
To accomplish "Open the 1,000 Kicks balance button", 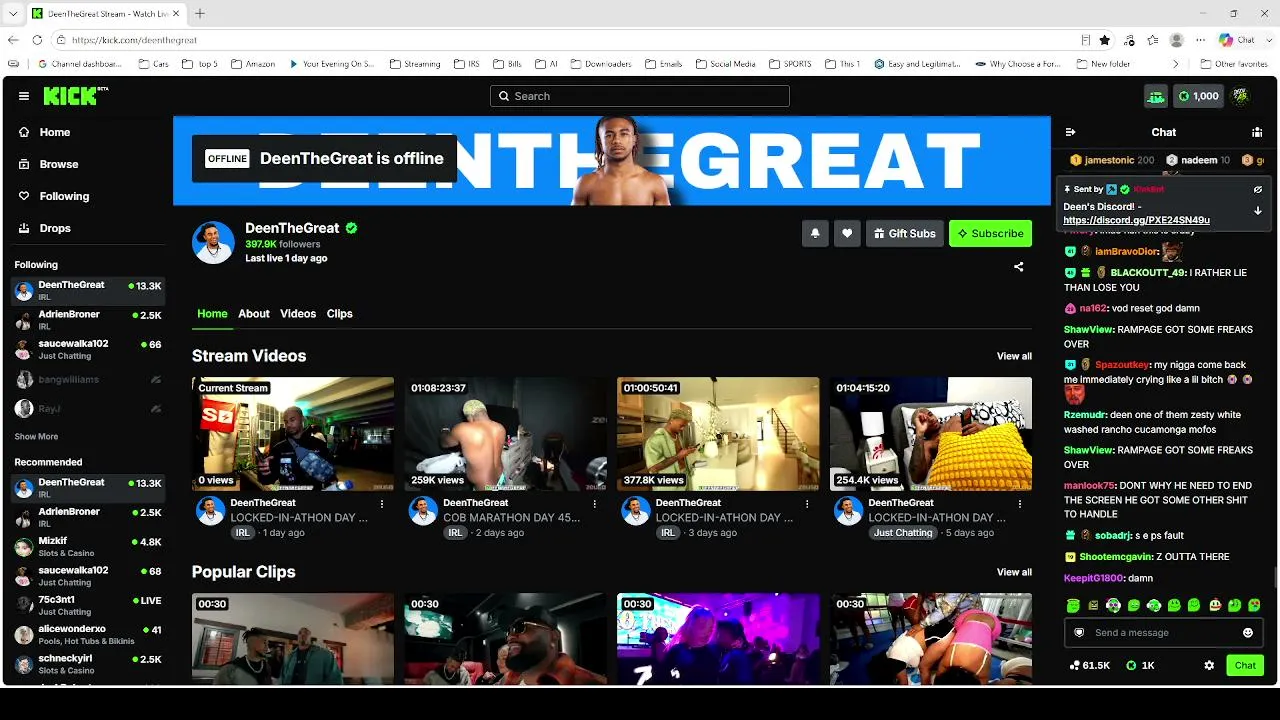I will click(1198, 96).
